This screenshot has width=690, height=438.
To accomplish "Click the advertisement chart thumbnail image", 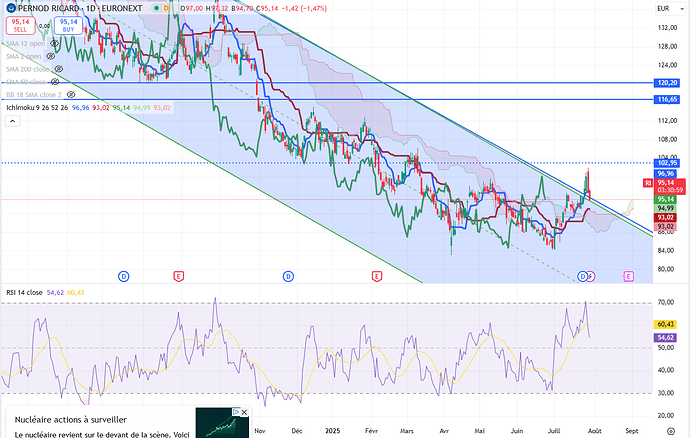I will coord(221,423).
